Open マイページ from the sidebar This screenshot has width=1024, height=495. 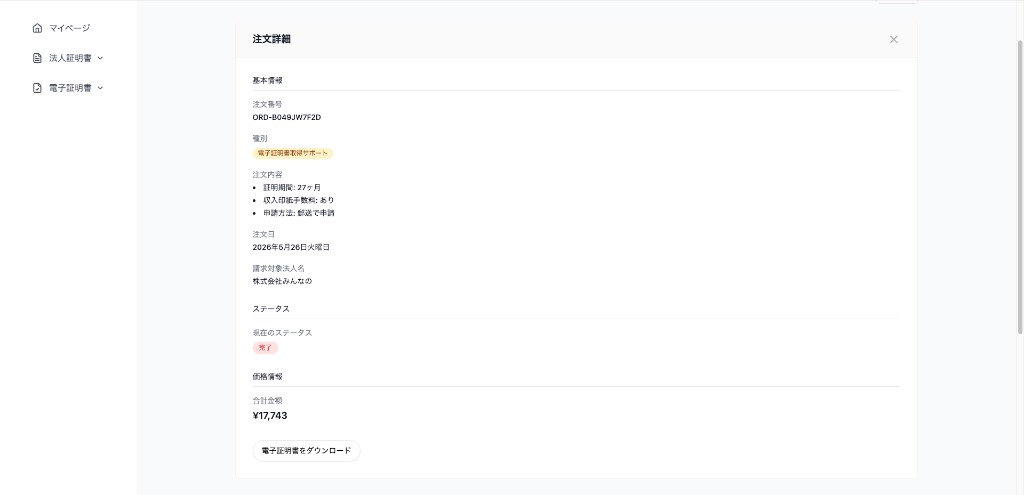70,28
